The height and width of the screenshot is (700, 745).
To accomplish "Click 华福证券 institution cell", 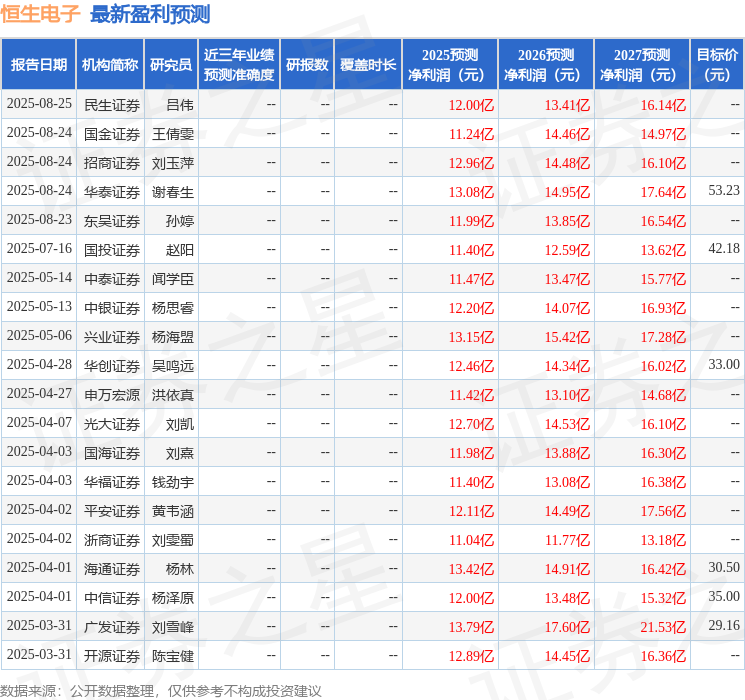I will [x=112, y=482].
